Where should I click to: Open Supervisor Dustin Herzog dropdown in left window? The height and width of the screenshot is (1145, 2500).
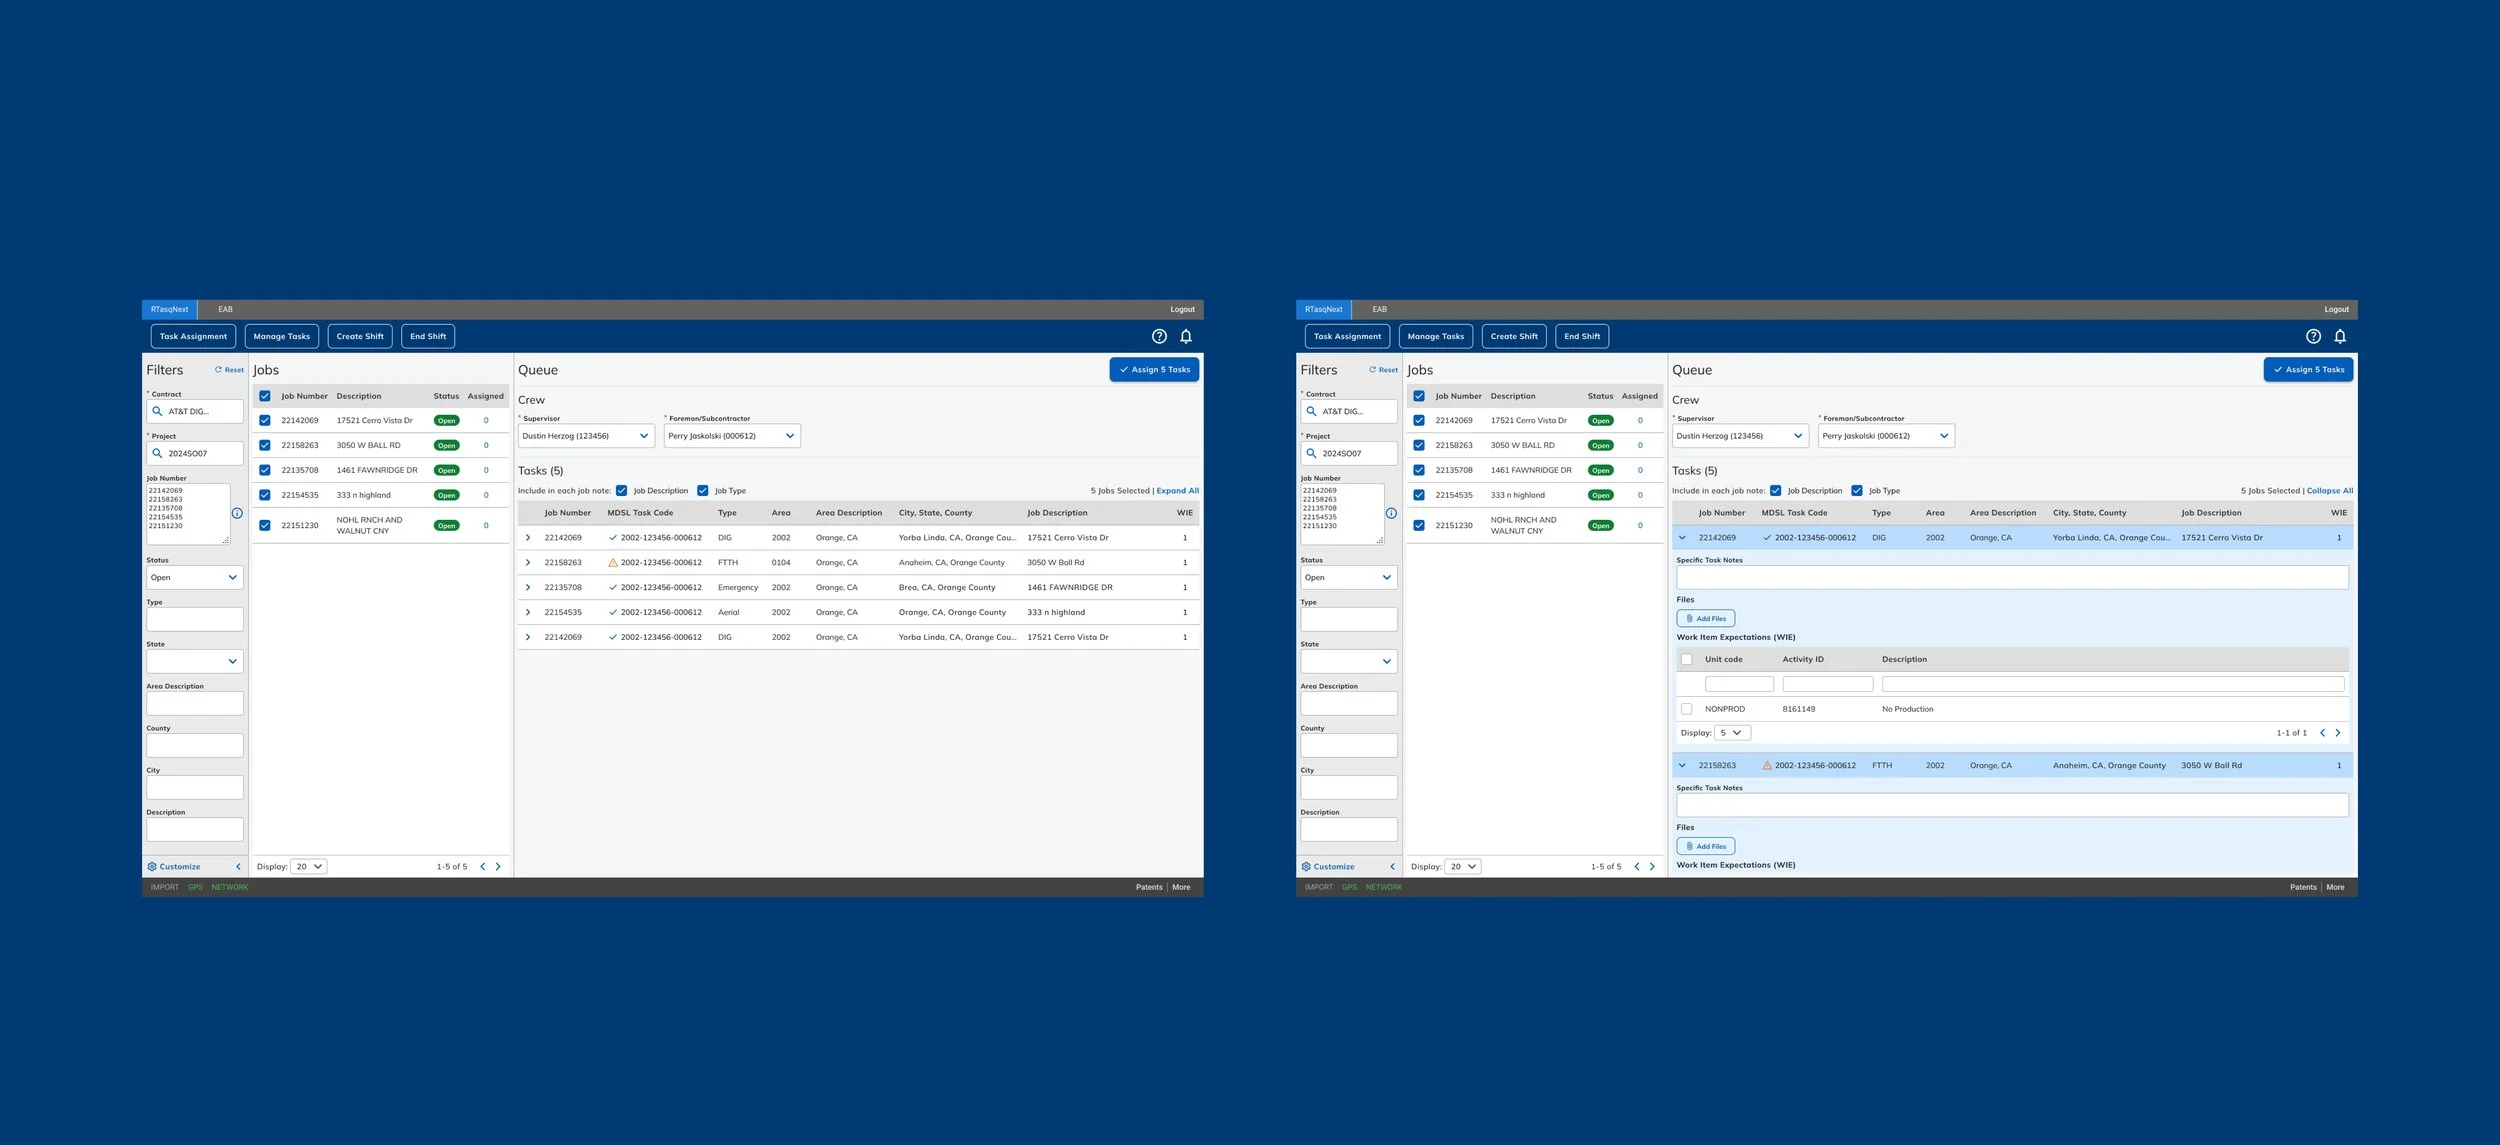coord(586,436)
